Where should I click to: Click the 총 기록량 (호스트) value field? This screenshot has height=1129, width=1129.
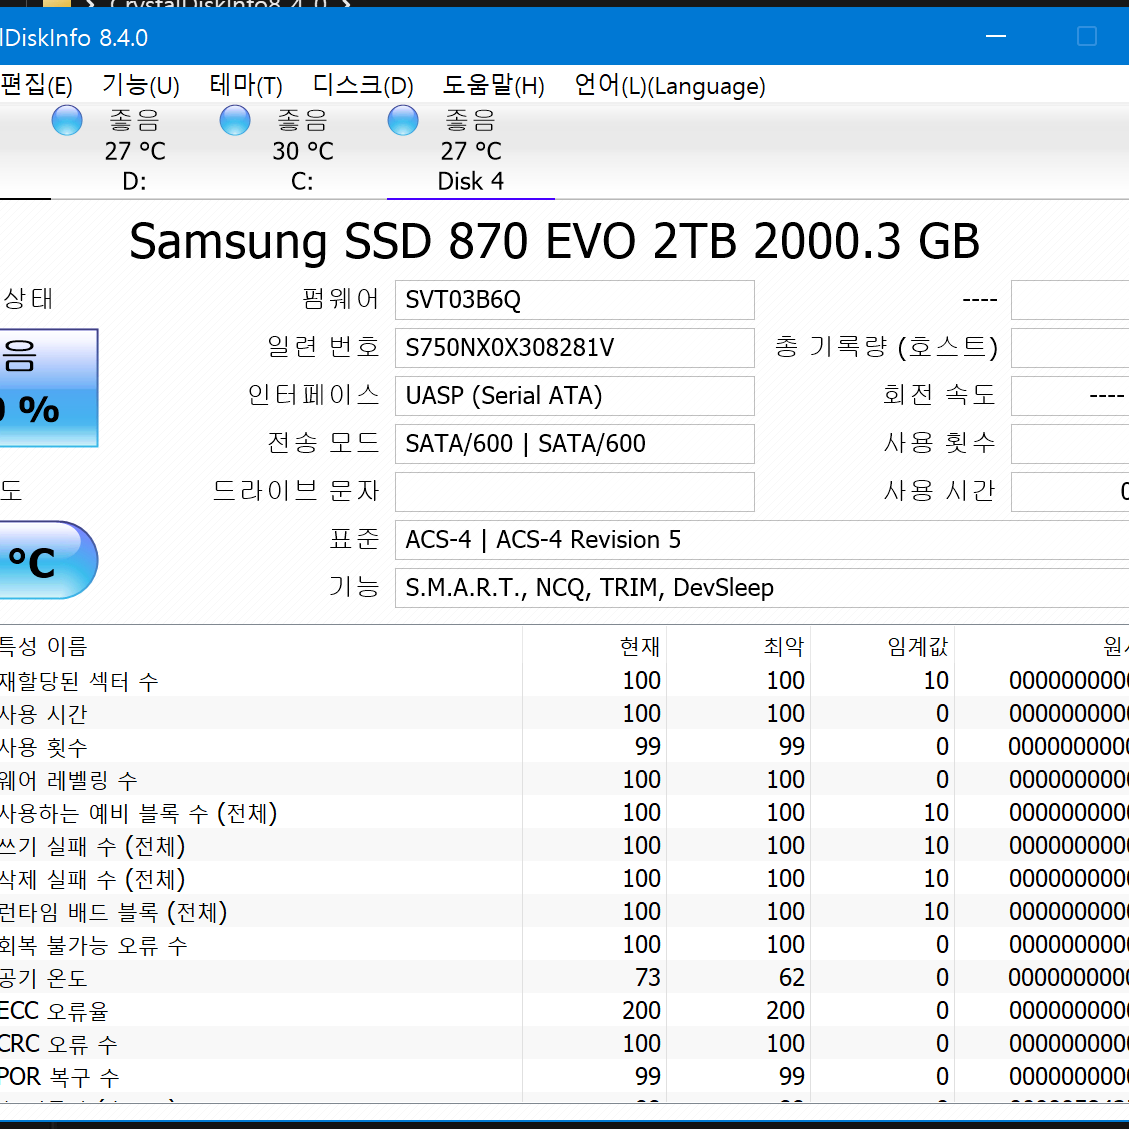[1070, 348]
